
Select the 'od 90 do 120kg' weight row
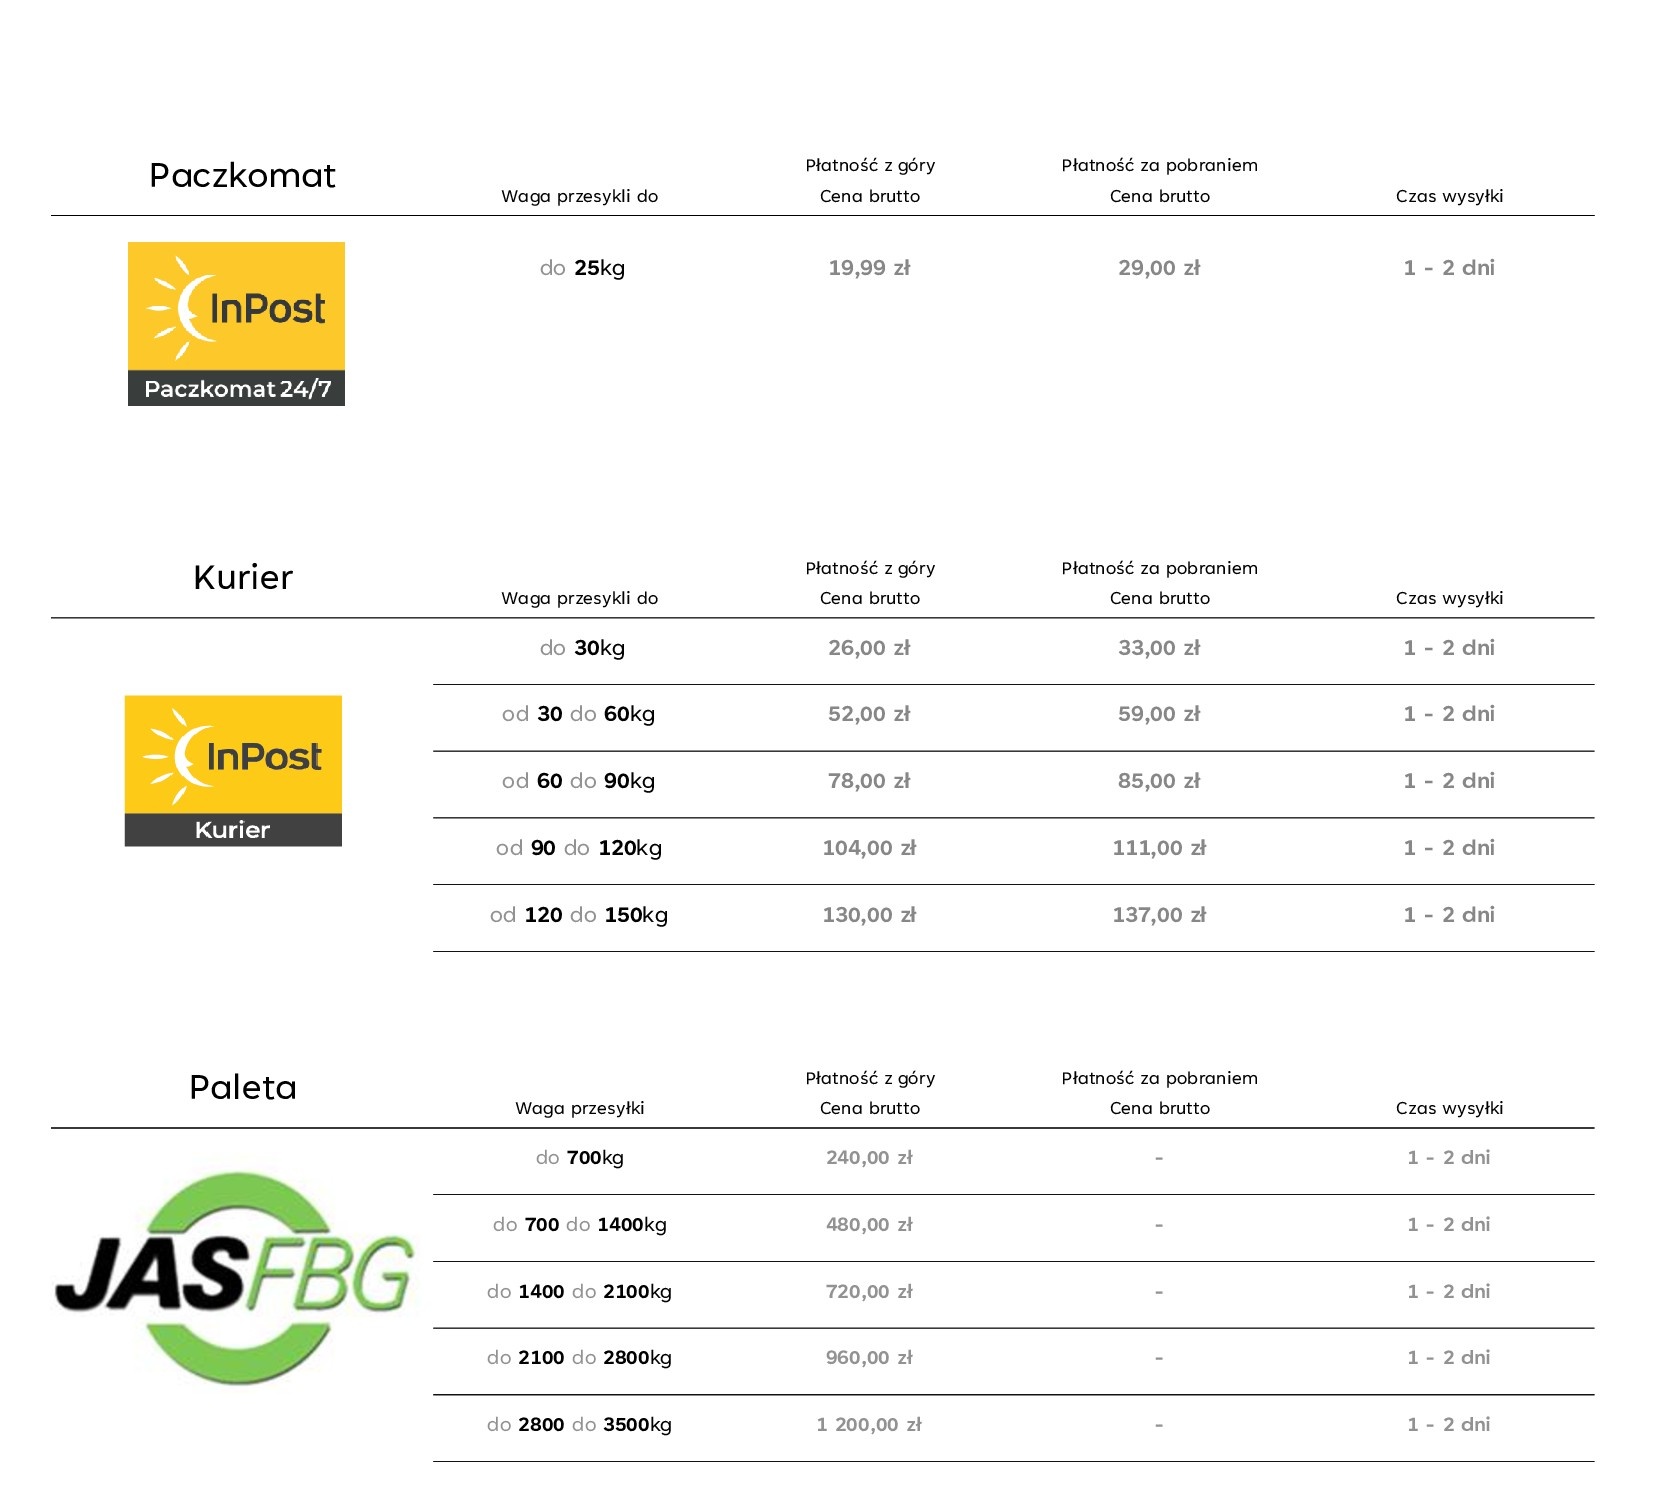pos(578,848)
